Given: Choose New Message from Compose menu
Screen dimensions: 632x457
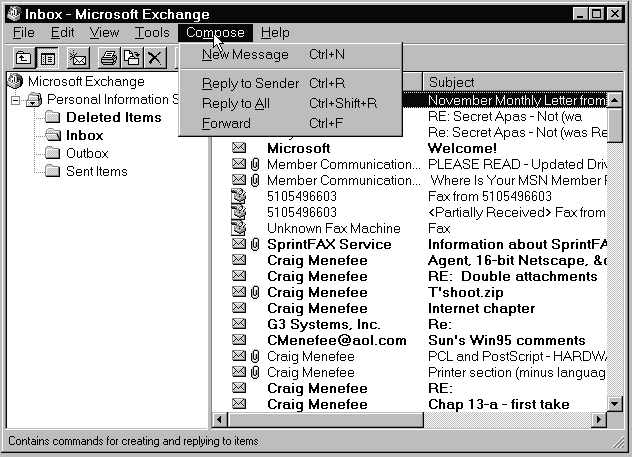Looking at the screenshot, I should pos(245,55).
